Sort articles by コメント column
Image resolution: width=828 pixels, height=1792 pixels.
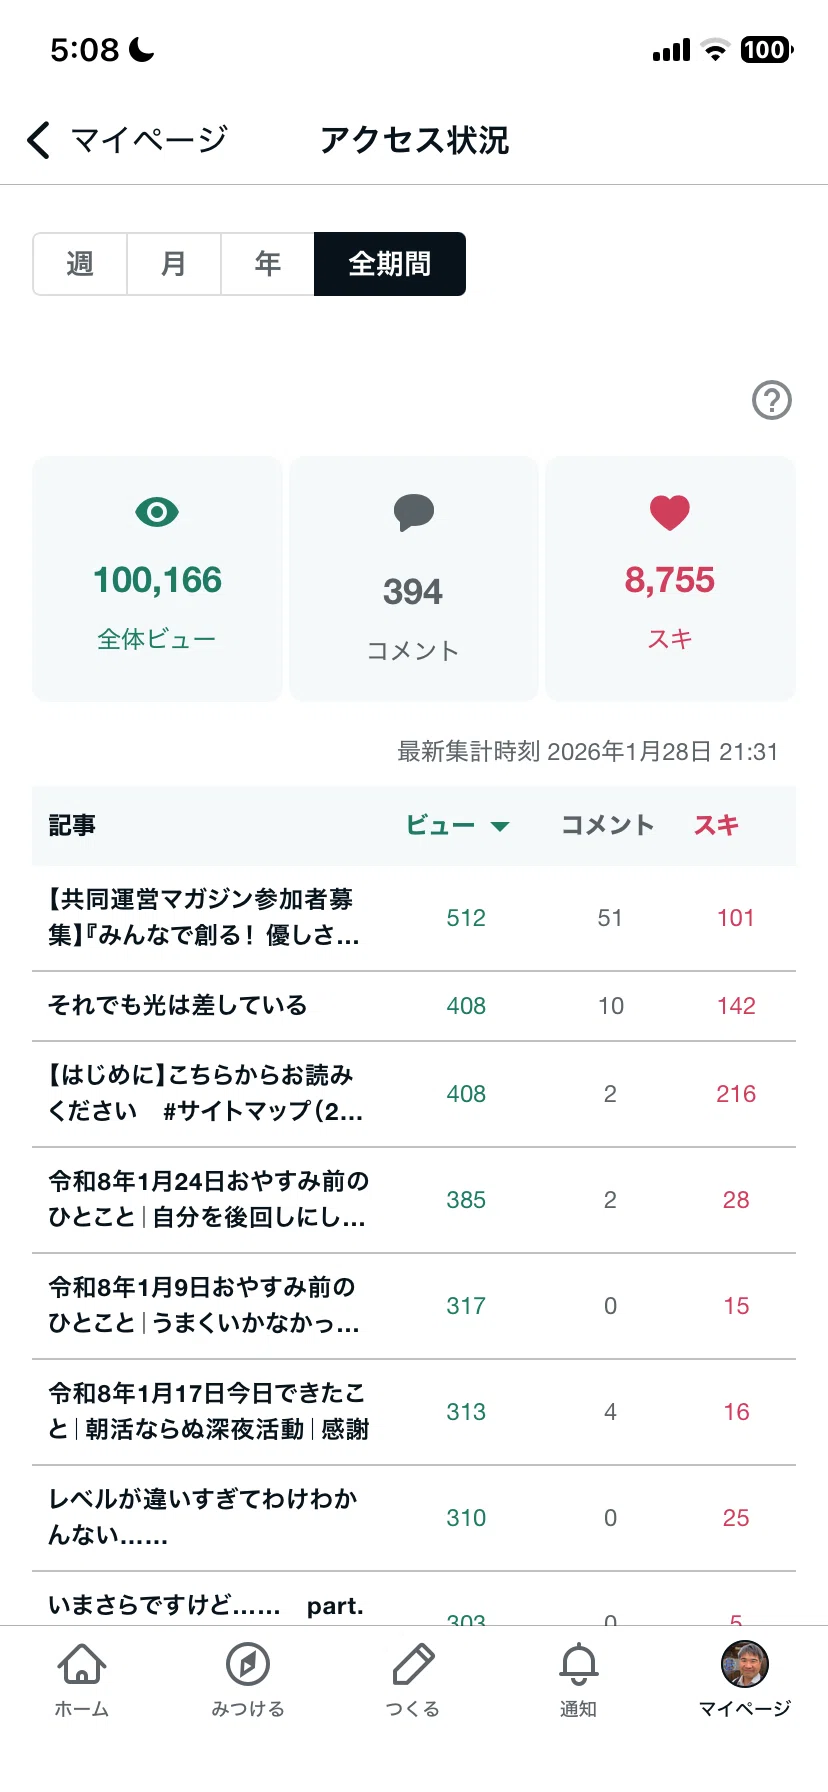tap(607, 825)
